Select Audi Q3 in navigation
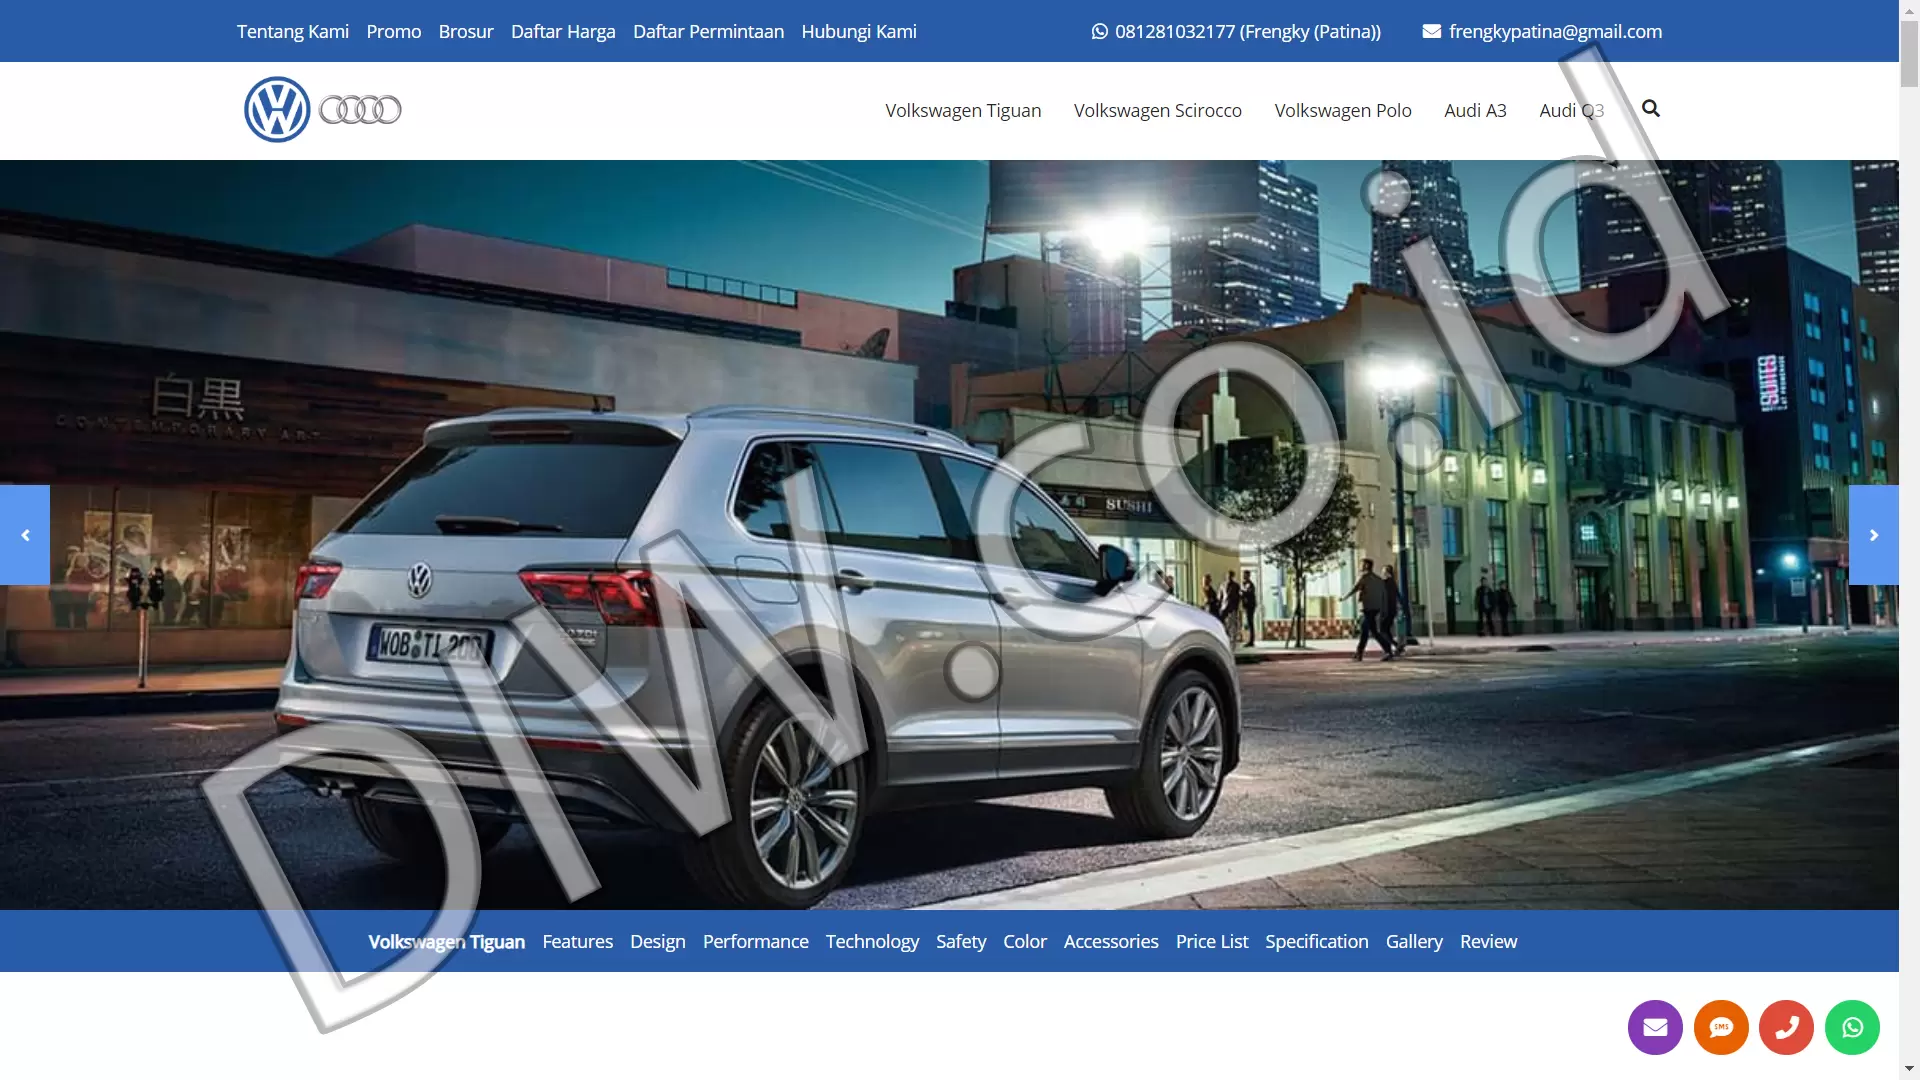The width and height of the screenshot is (1920, 1080). [1572, 110]
